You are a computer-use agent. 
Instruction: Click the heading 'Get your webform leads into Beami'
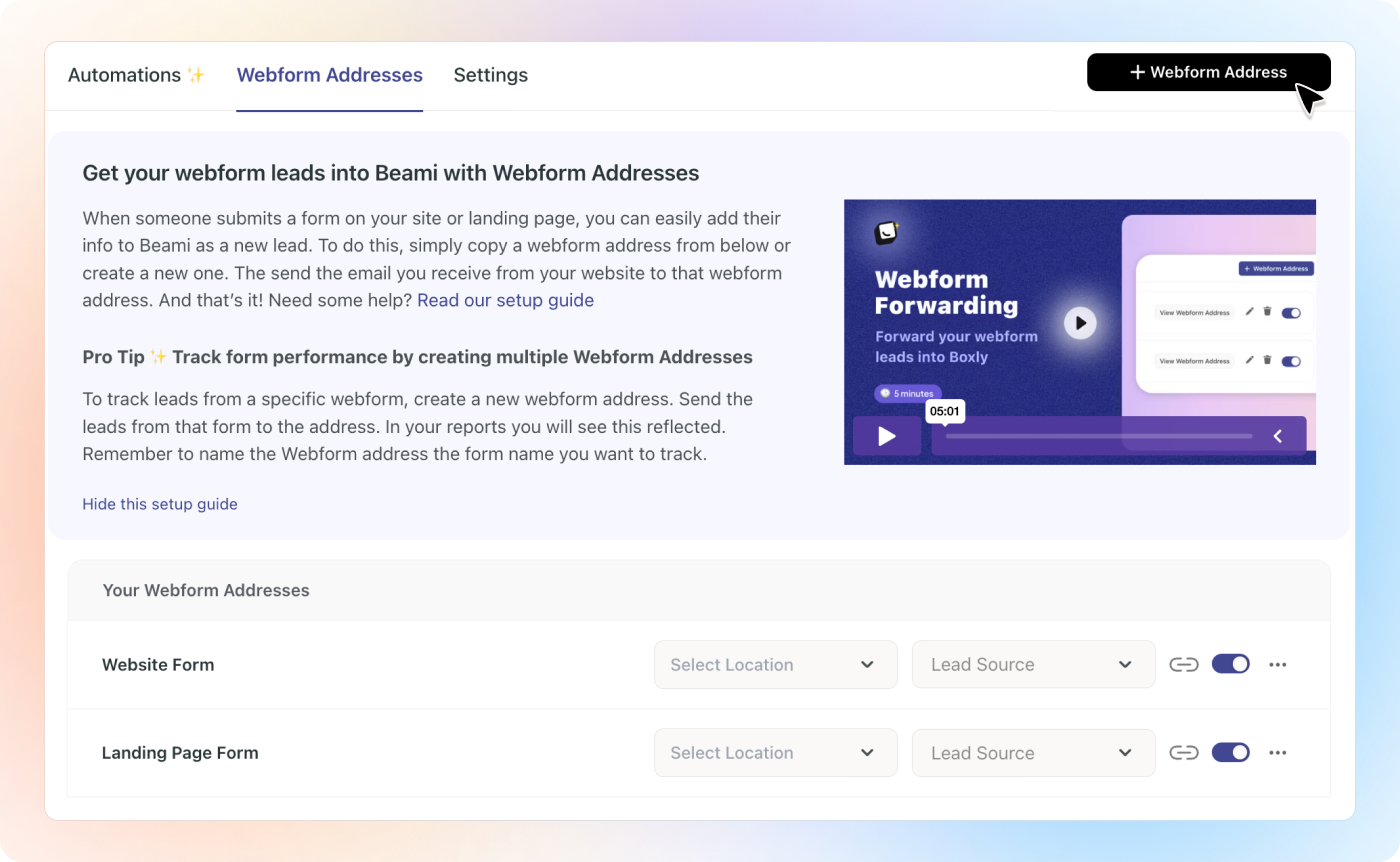click(391, 173)
